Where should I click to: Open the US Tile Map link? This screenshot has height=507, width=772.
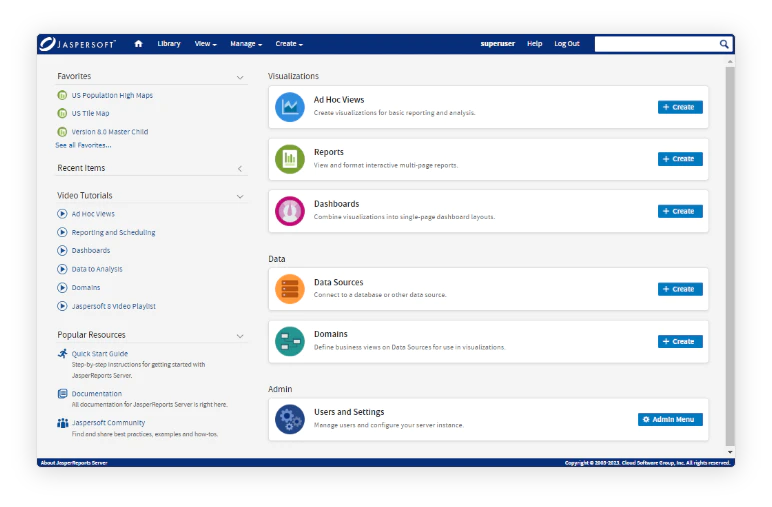[91, 113]
